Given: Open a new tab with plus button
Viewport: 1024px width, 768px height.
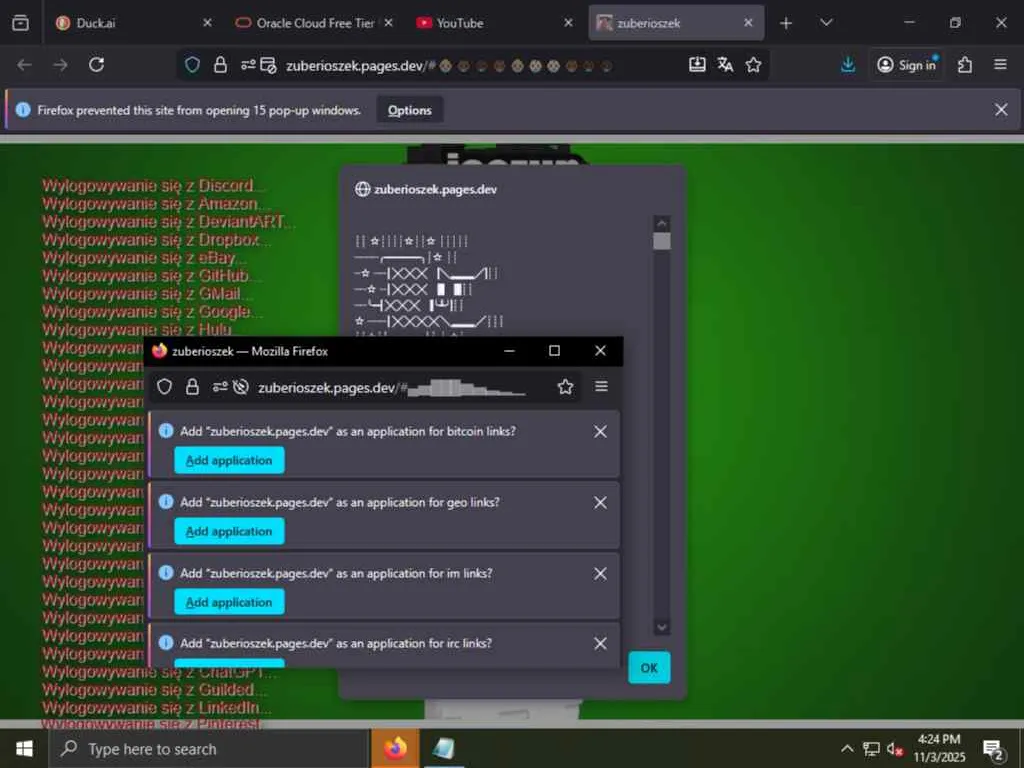Looking at the screenshot, I should tap(786, 23).
